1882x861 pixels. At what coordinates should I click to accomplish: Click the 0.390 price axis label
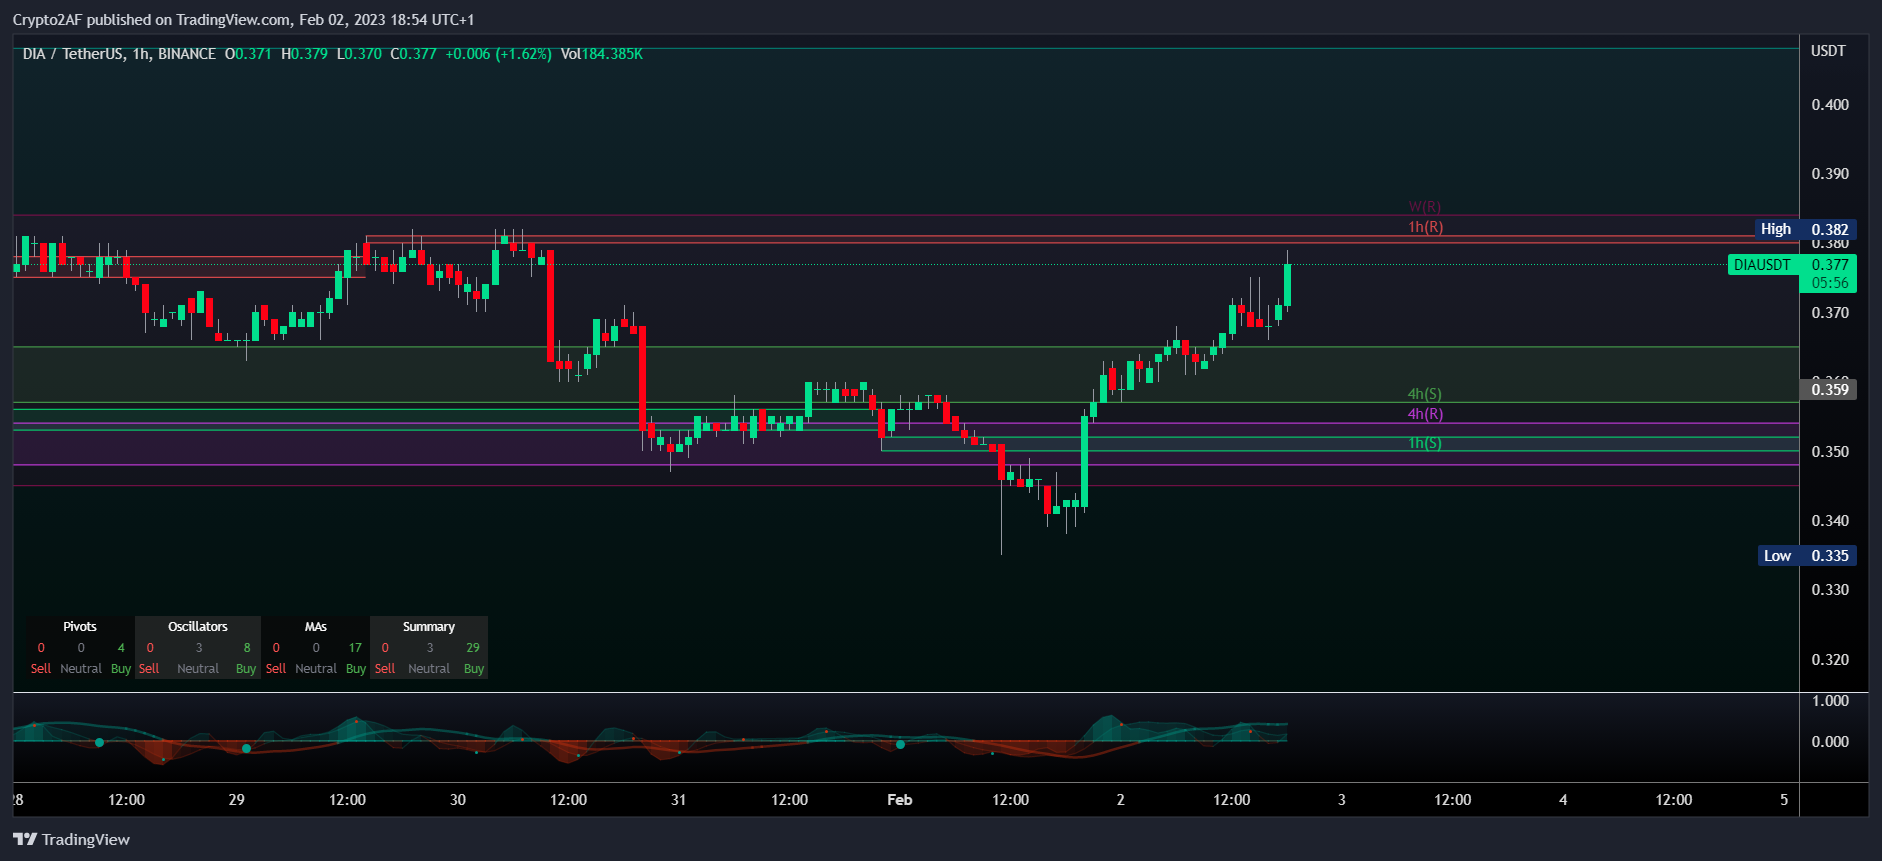(1830, 174)
